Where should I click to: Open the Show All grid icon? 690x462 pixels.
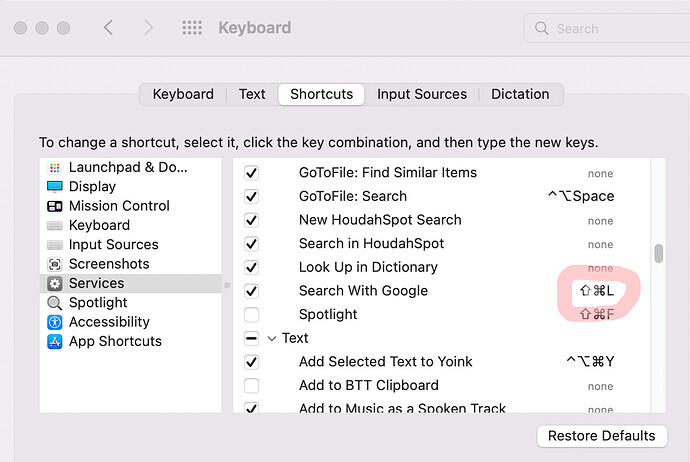192,28
